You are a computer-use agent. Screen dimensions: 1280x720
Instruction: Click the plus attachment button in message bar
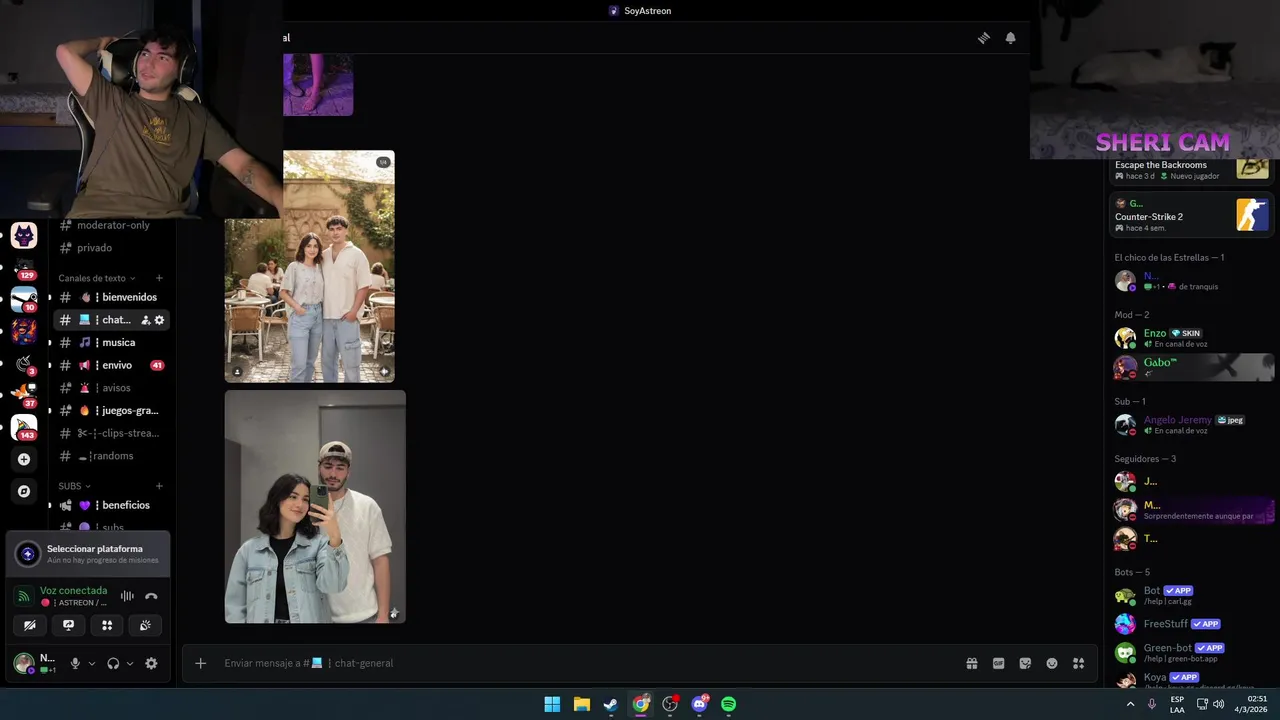(200, 663)
